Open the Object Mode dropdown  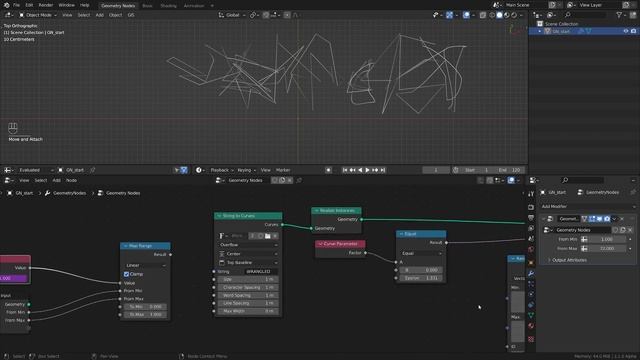[x=38, y=15]
